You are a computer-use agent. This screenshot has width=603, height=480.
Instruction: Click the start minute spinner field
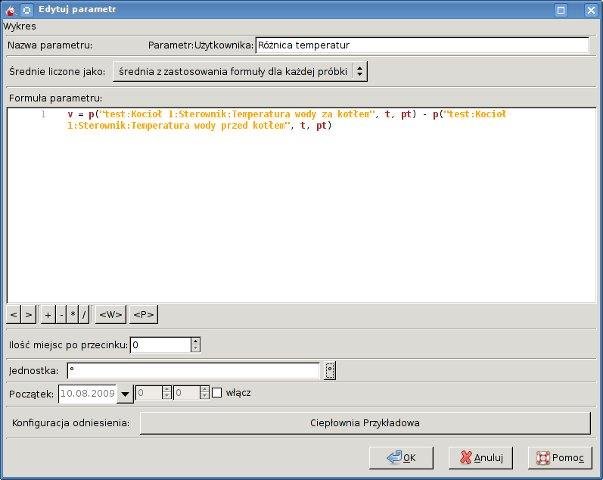click(187, 393)
